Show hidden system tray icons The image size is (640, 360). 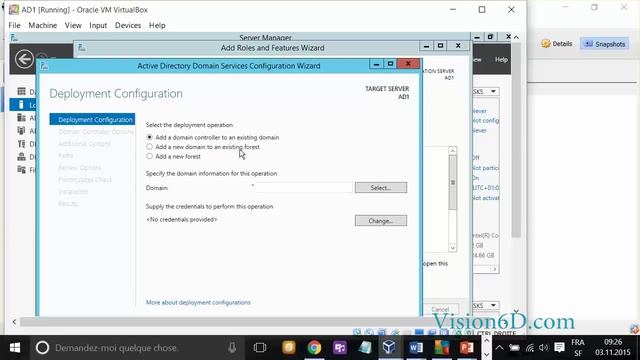tap(499, 348)
